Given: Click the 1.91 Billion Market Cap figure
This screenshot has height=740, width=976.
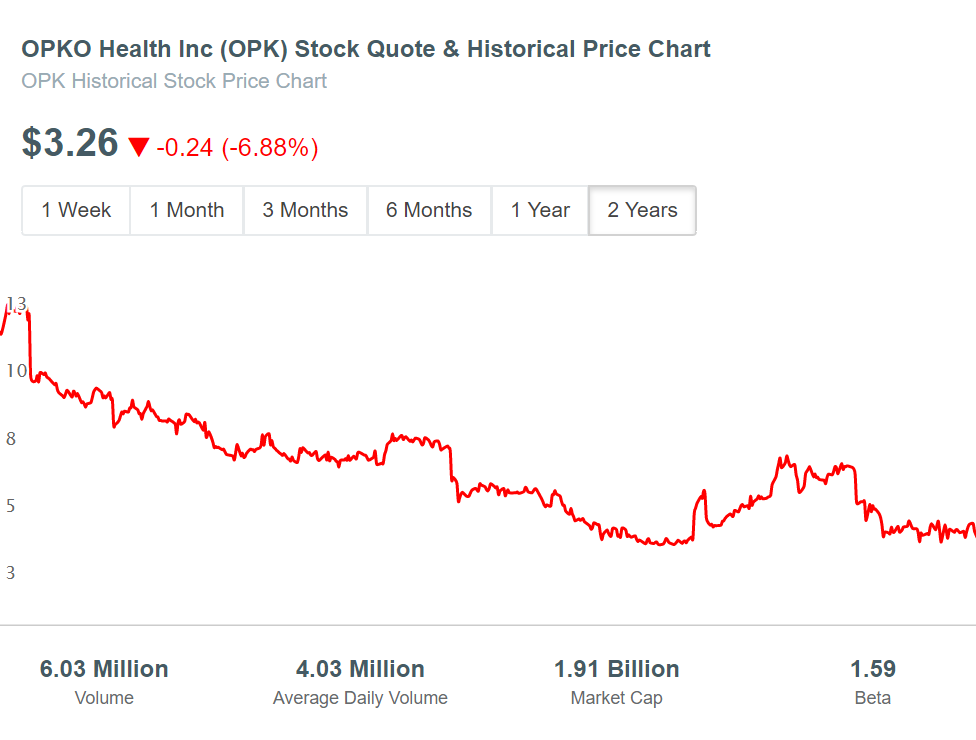Looking at the screenshot, I should point(617,682).
